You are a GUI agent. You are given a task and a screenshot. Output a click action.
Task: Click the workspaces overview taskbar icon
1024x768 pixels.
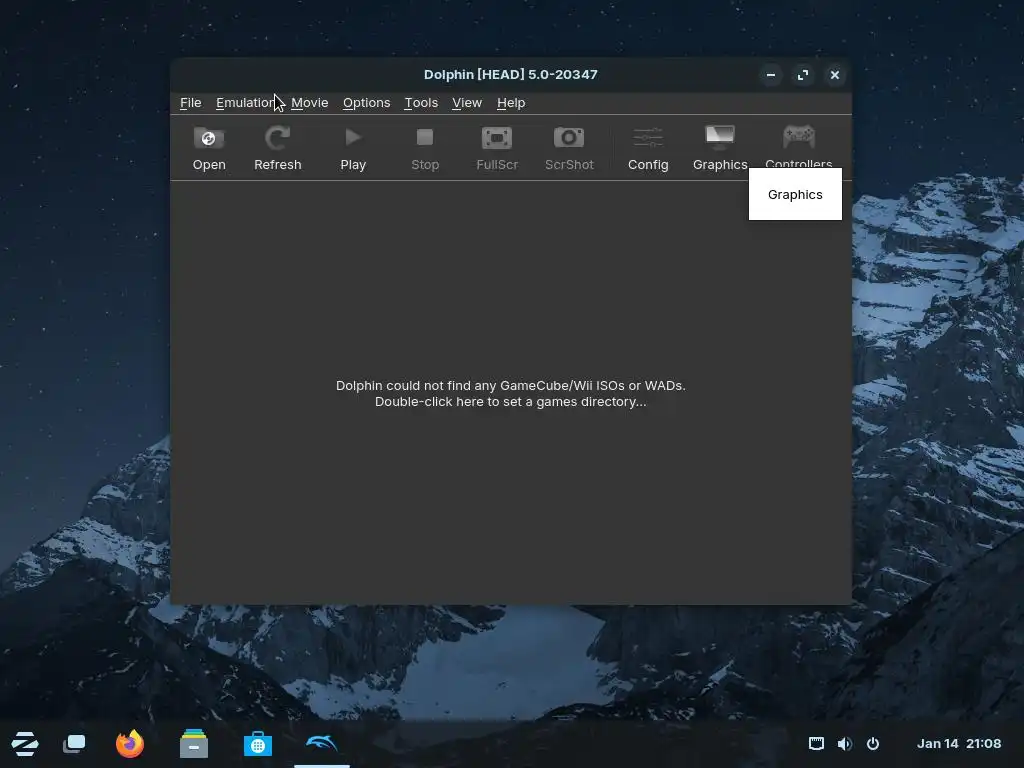tap(74, 744)
